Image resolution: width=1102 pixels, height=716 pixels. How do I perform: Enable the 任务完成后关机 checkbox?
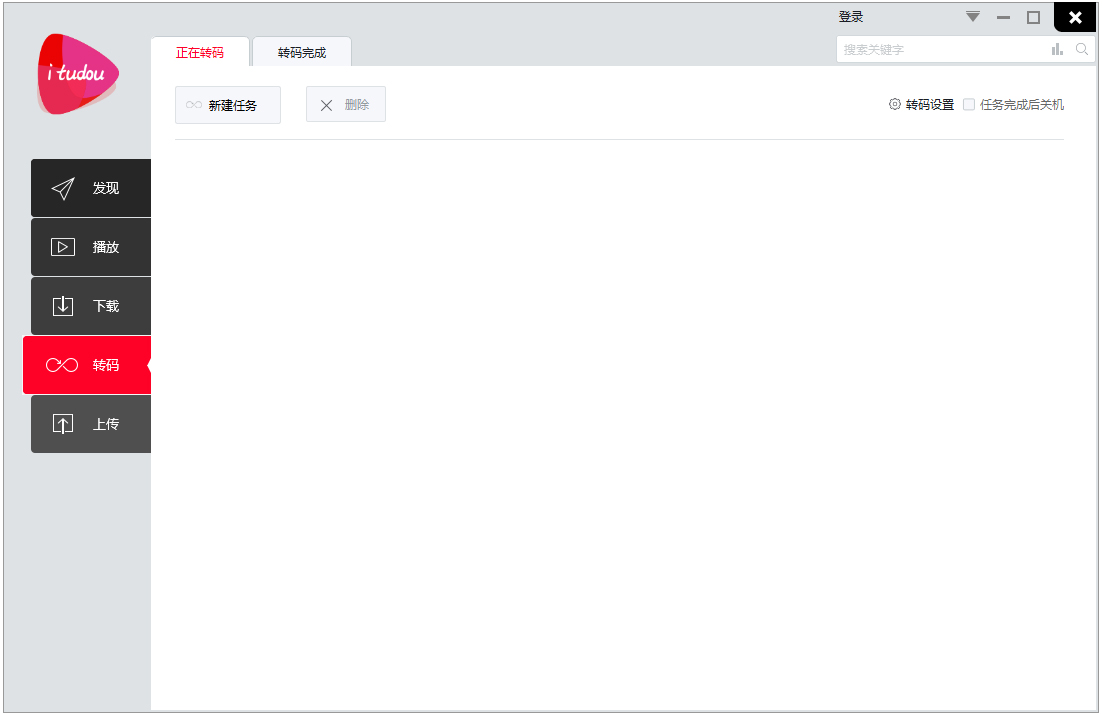click(969, 105)
